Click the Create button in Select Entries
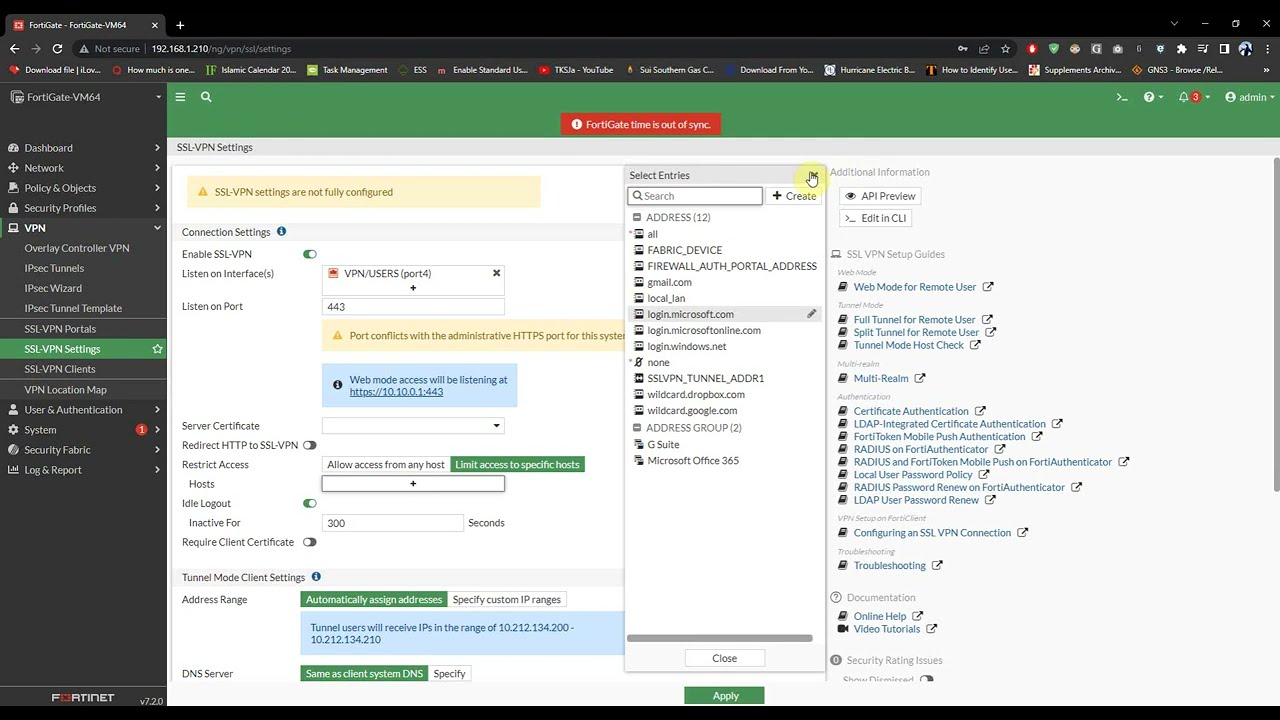This screenshot has width=1280, height=720. [x=794, y=196]
